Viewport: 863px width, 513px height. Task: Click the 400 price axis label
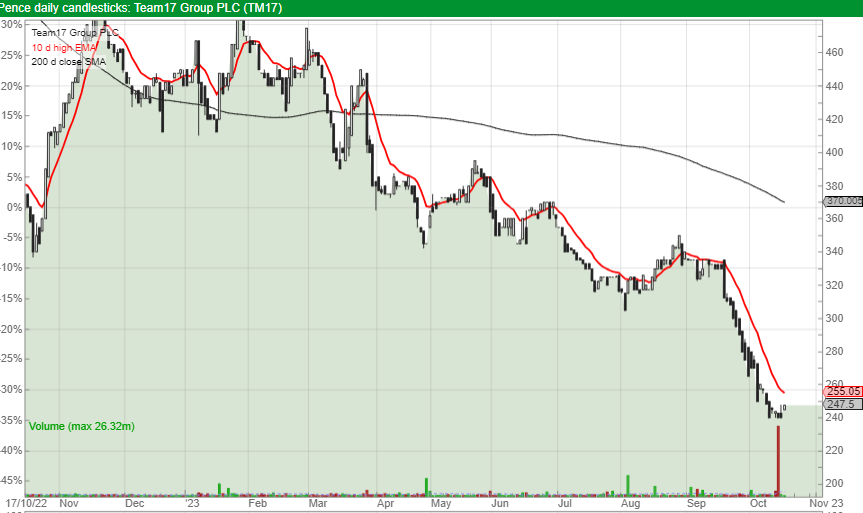[x=834, y=152]
